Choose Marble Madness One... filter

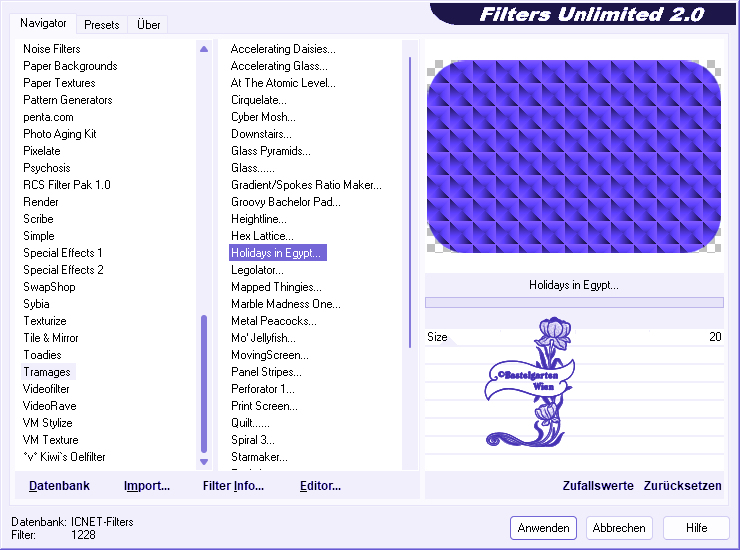tap(286, 304)
